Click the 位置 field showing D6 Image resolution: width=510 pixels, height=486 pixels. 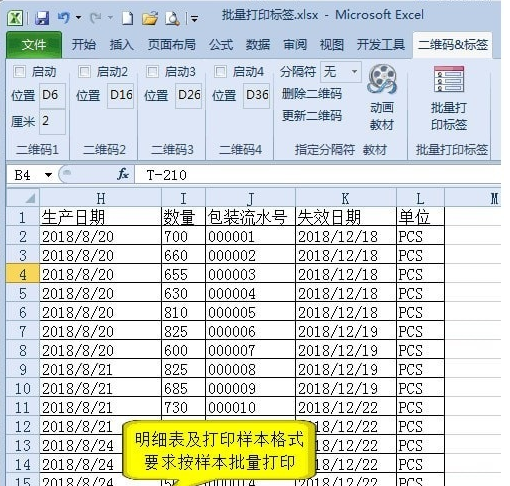[x=52, y=95]
